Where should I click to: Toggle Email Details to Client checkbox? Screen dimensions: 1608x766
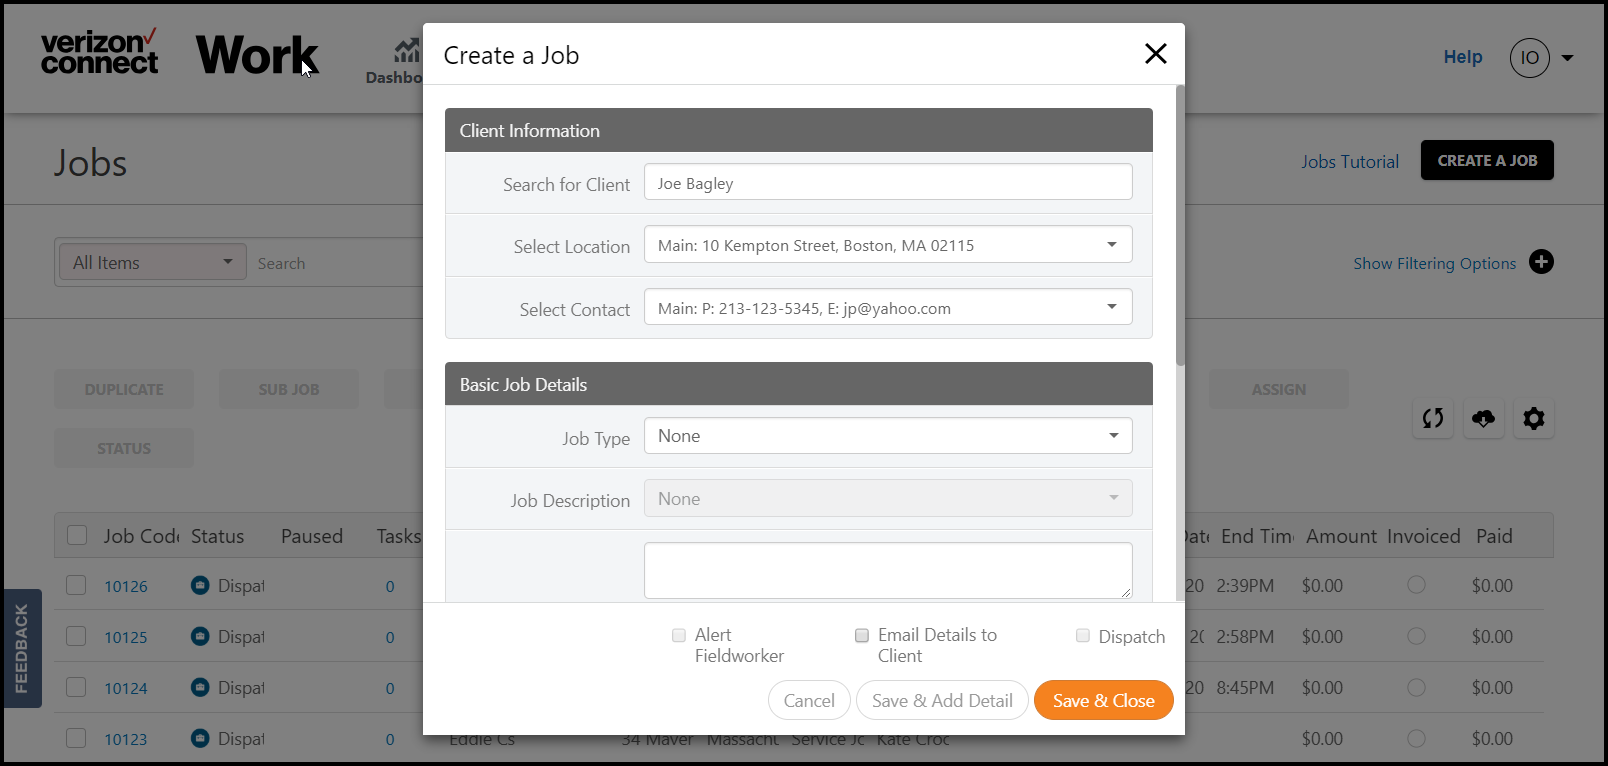[x=862, y=635]
